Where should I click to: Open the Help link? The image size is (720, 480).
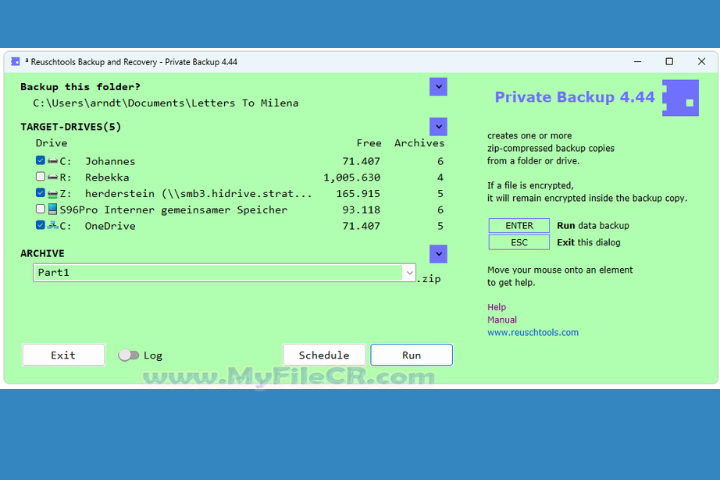pos(497,307)
